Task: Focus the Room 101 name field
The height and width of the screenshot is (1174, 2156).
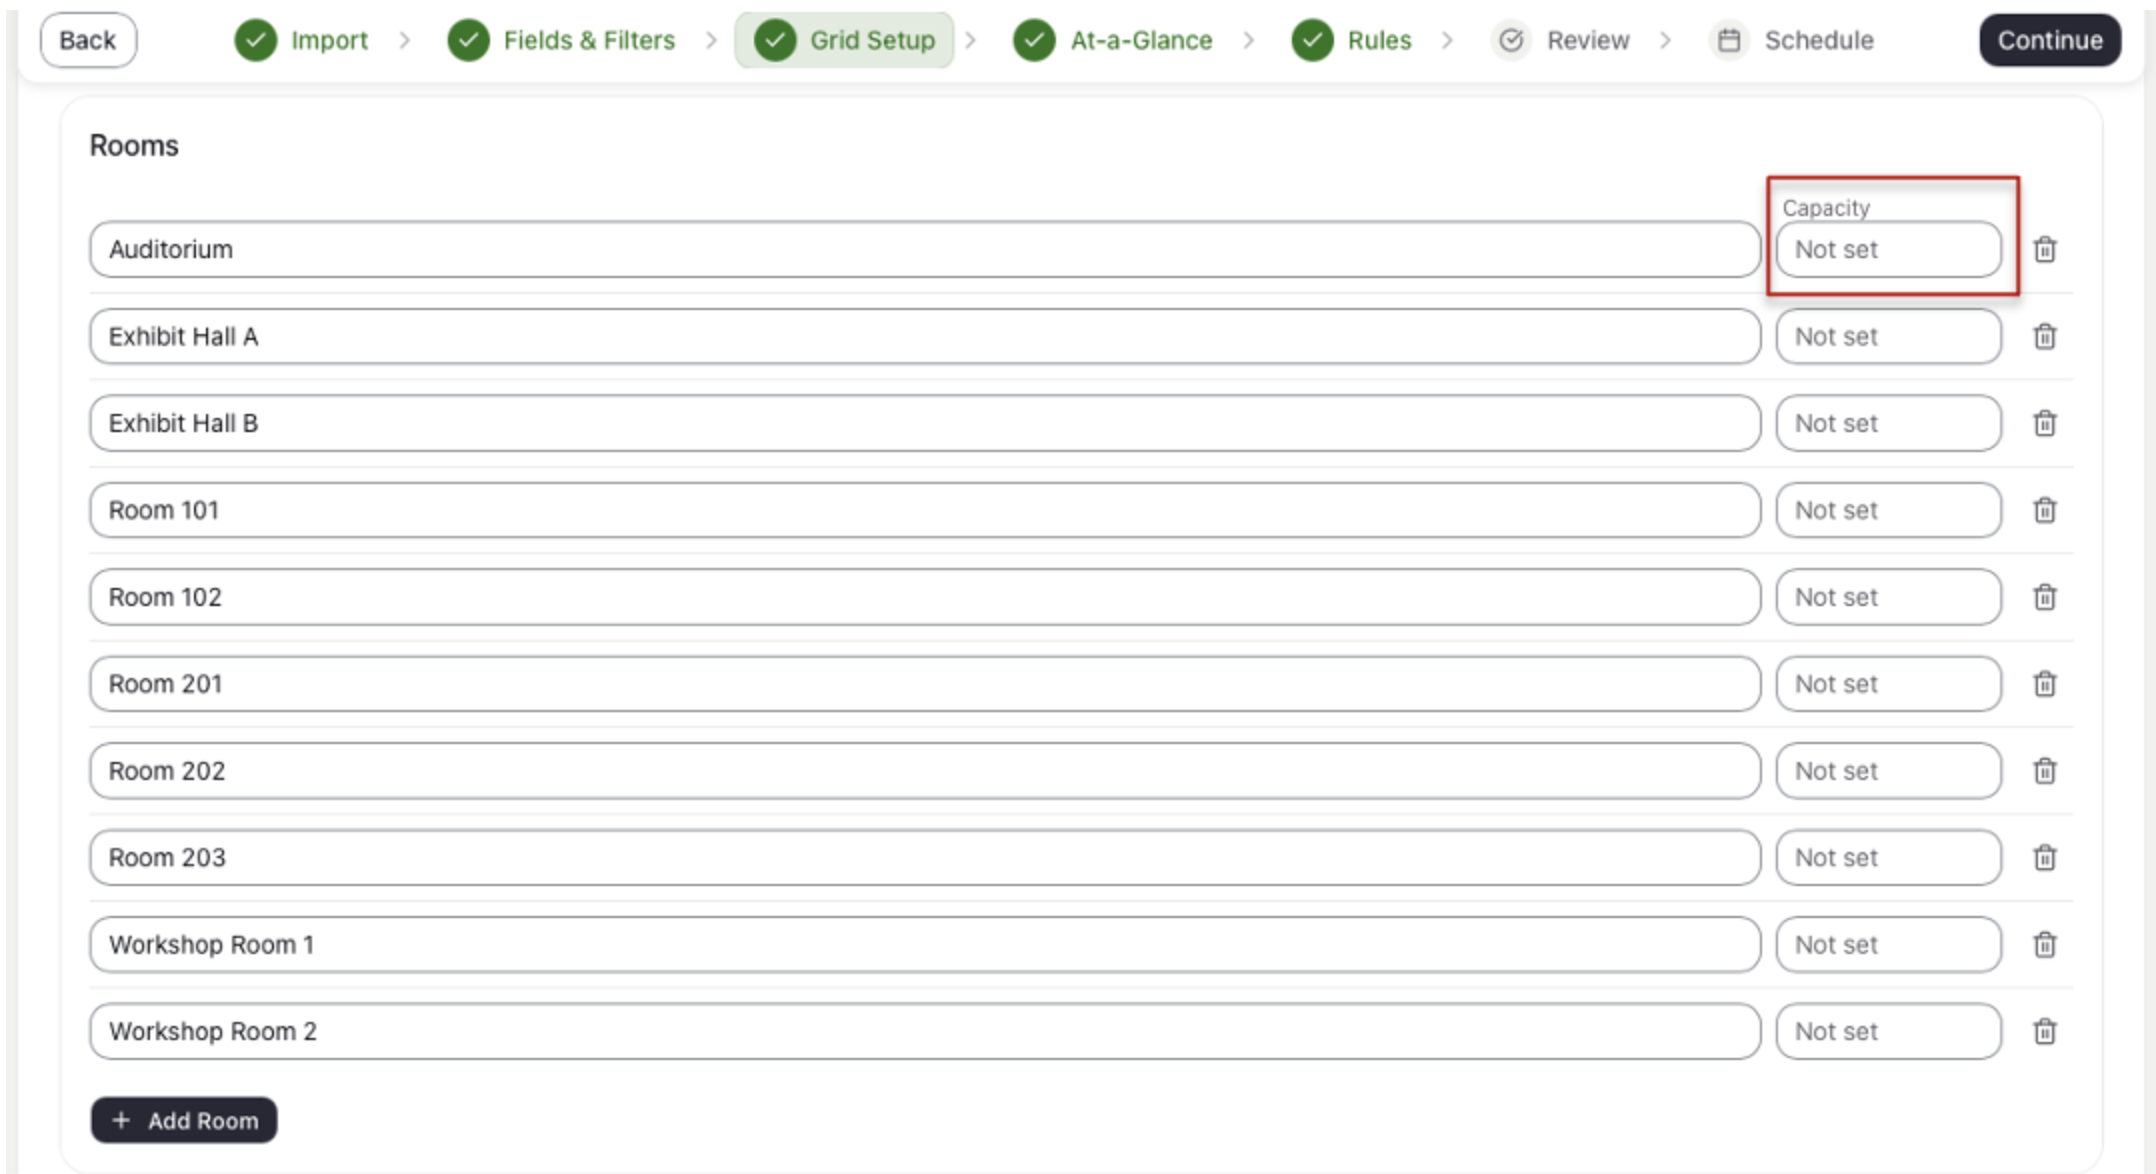Action: pos(925,510)
